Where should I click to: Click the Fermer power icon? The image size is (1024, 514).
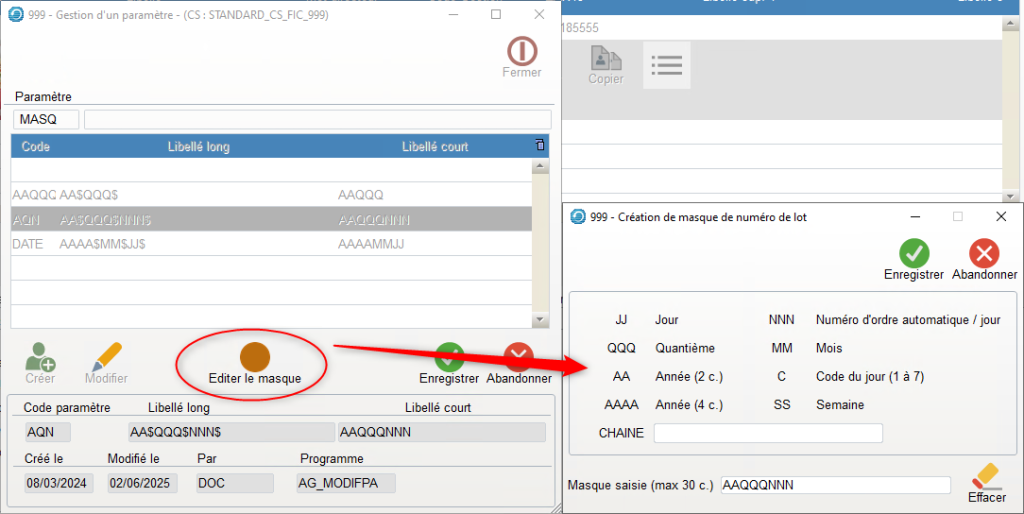coord(521,51)
